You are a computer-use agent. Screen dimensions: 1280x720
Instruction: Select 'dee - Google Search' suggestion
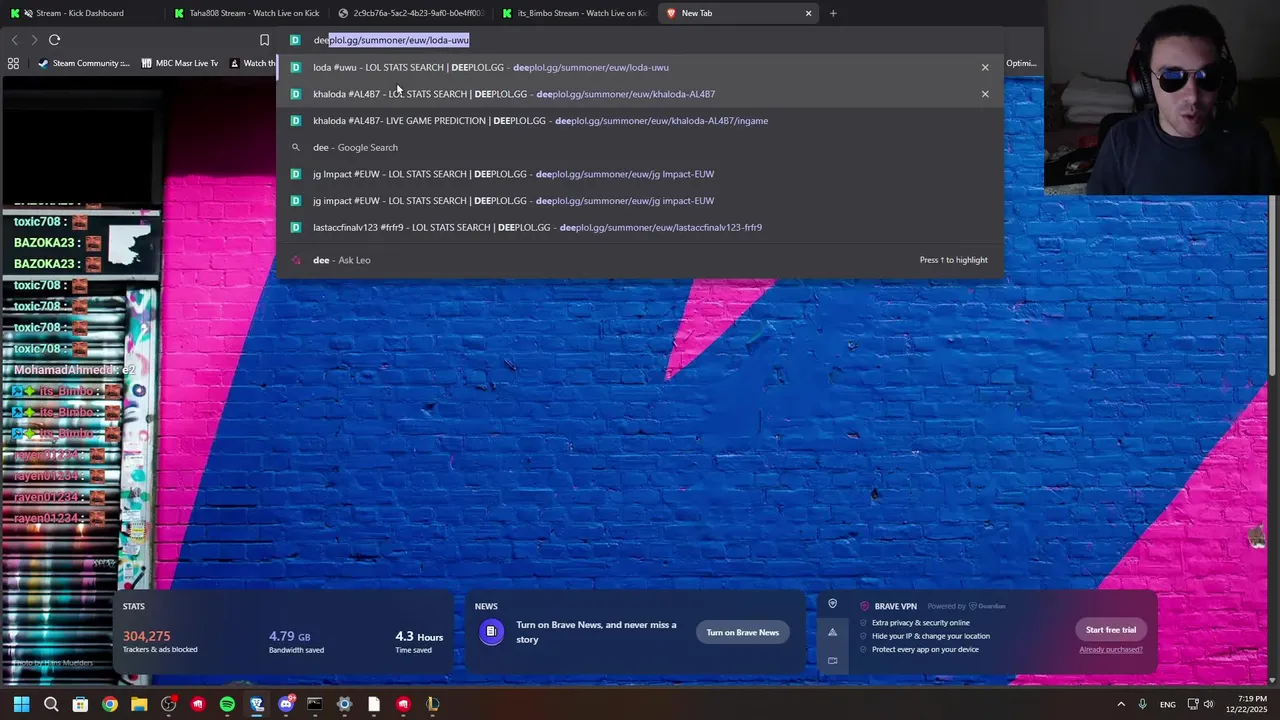click(x=640, y=147)
